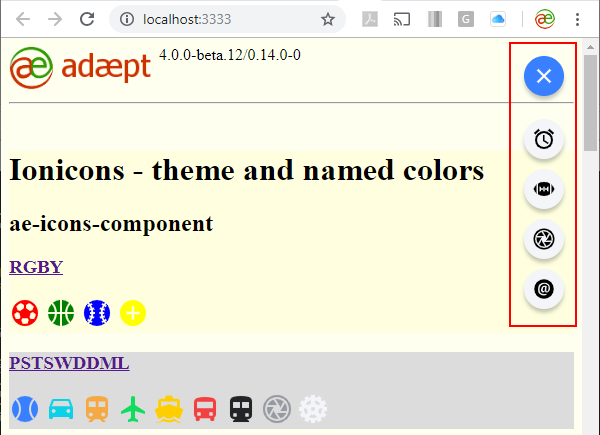Viewport: 600px width, 435px height.
Task: Click the green airplane icon
Action: [133, 409]
